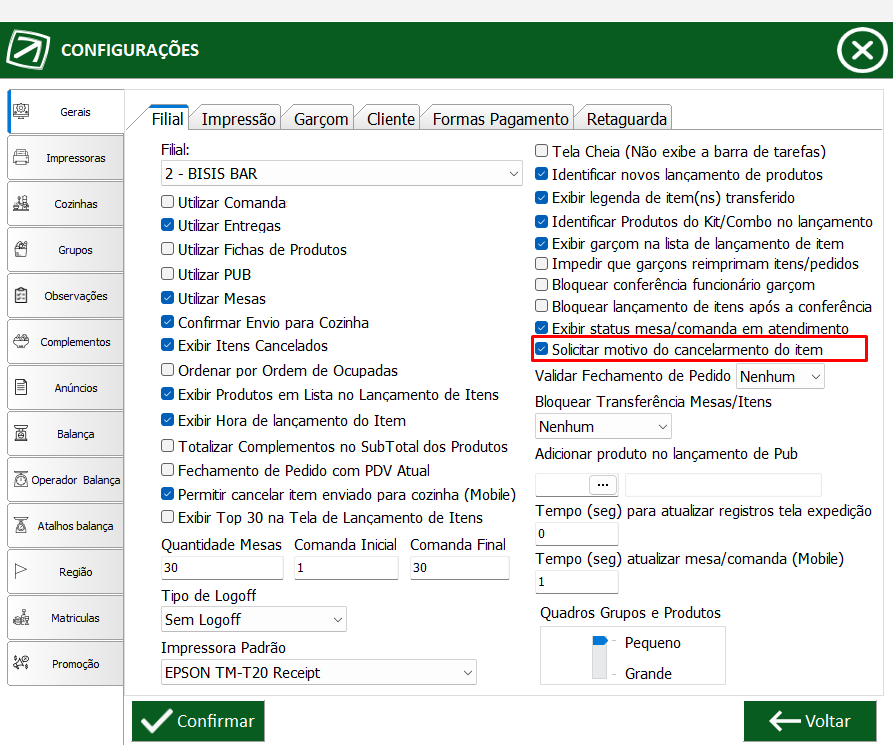Expand Bloquear Transferência Mesas/Itens dropdown
The image size is (893, 751).
[x=603, y=426]
